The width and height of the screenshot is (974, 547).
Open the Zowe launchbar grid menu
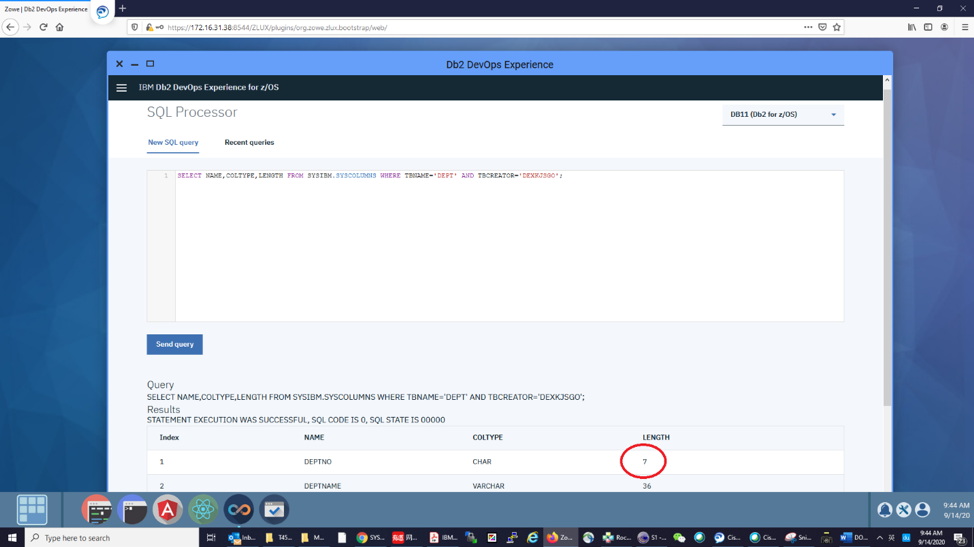[x=32, y=510]
